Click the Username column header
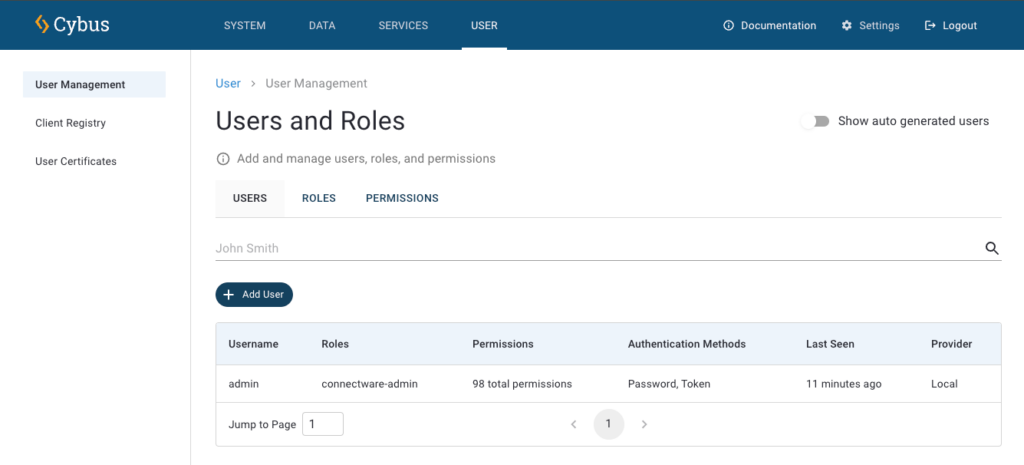The width and height of the screenshot is (1024, 465). (253, 344)
